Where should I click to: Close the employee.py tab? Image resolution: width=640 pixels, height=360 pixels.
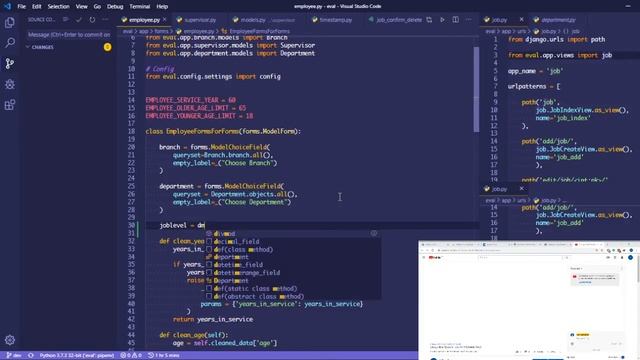[165, 20]
